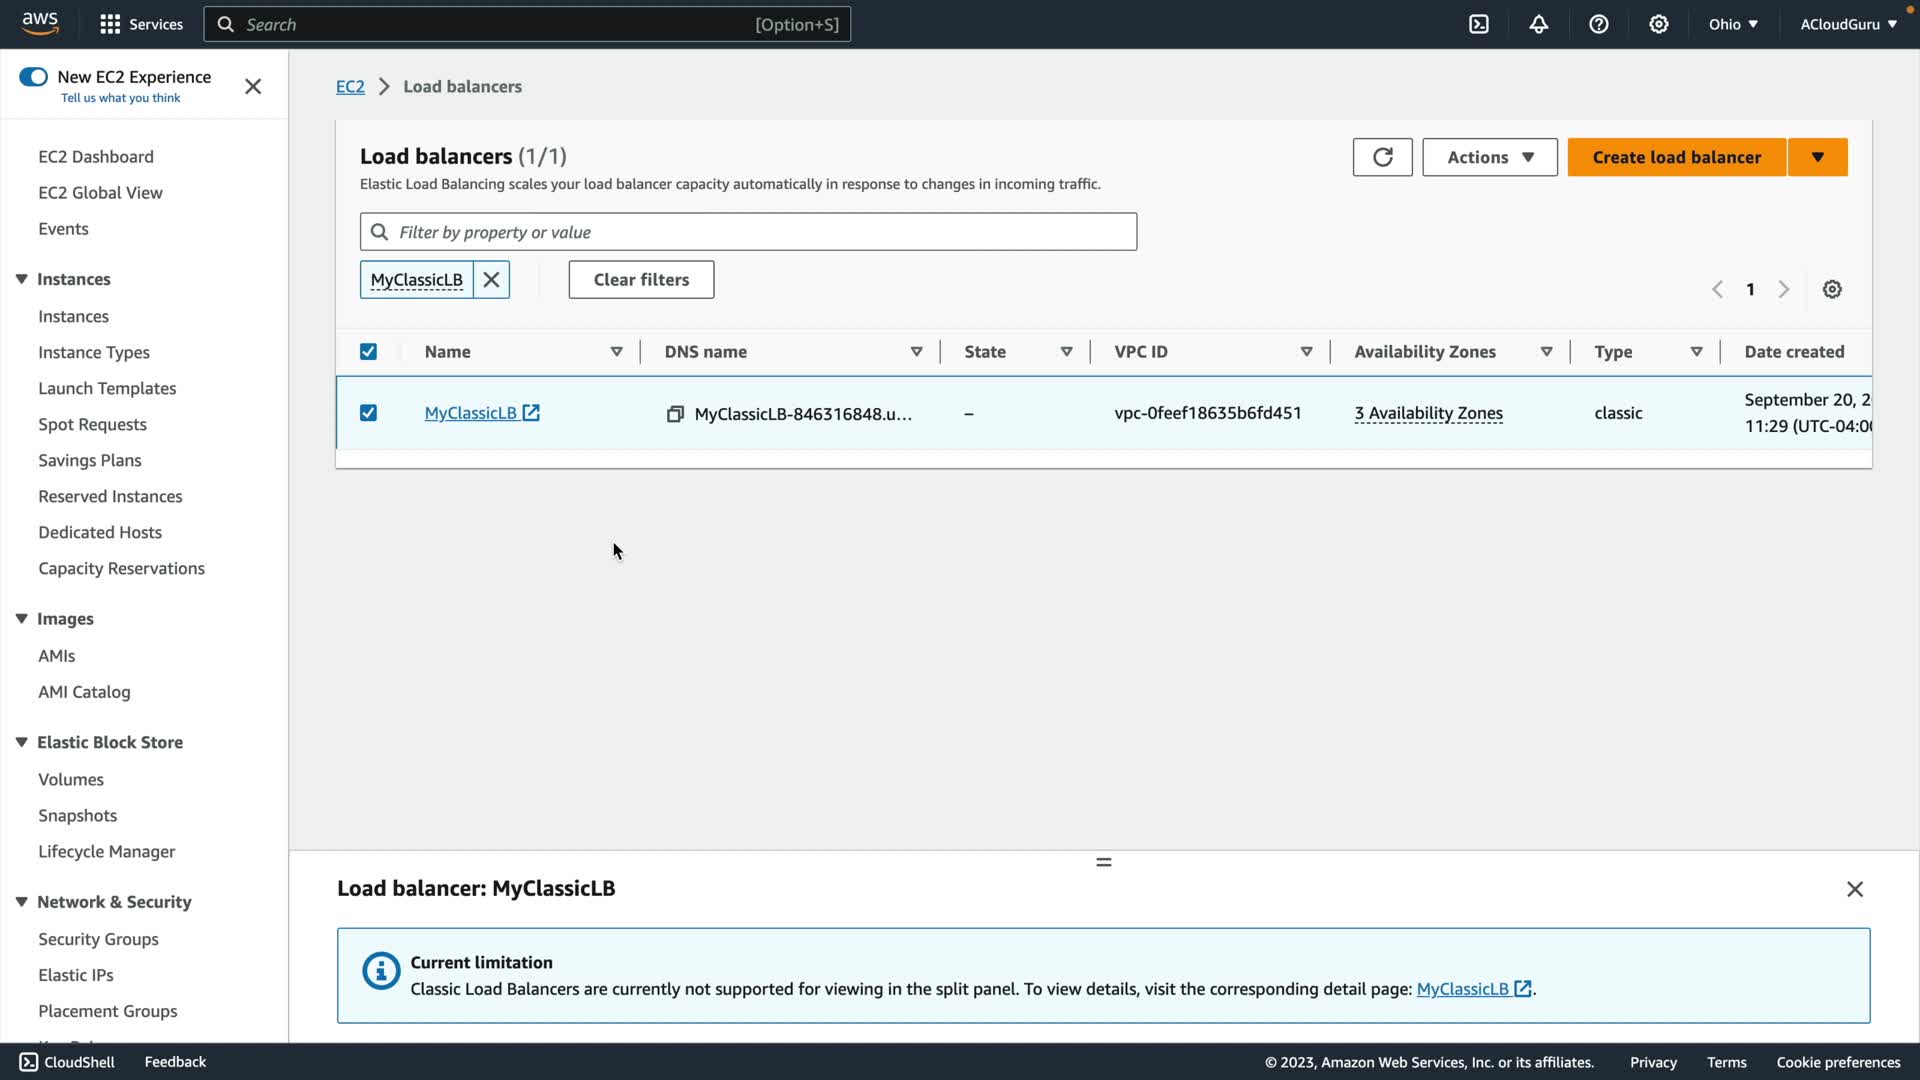
Task: Open the Ohio region selector
Action: click(x=1732, y=24)
